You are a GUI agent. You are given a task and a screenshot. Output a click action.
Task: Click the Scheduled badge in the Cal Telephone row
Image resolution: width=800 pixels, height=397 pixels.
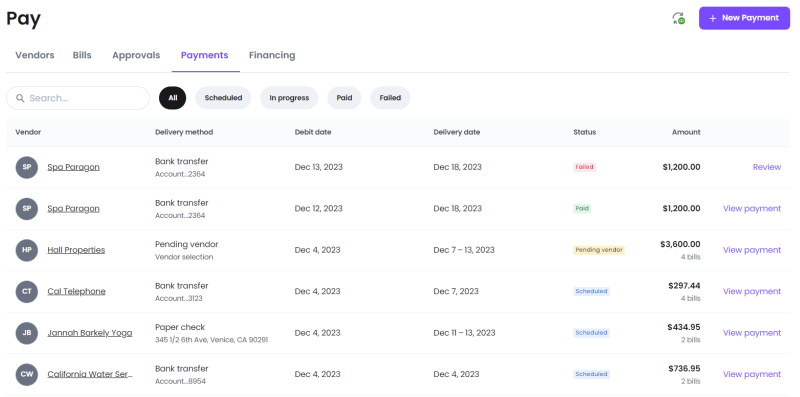tap(591, 291)
